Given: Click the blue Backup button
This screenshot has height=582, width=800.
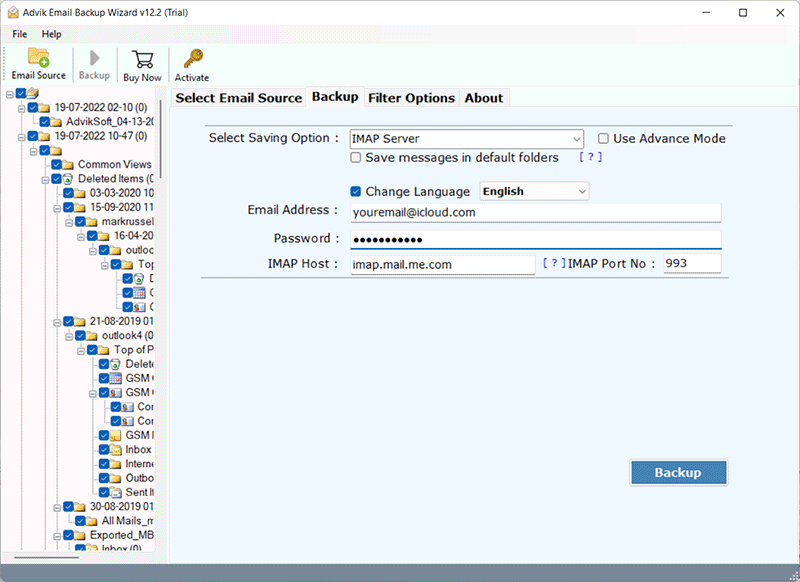Looking at the screenshot, I should (x=679, y=472).
